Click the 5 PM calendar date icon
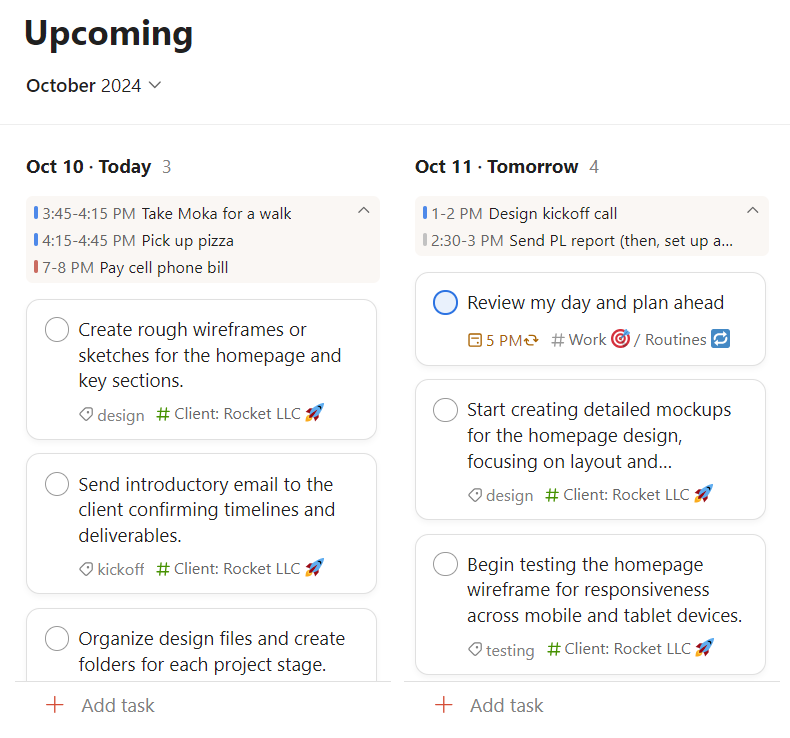Screen dimensions: 790x738 (x=475, y=340)
